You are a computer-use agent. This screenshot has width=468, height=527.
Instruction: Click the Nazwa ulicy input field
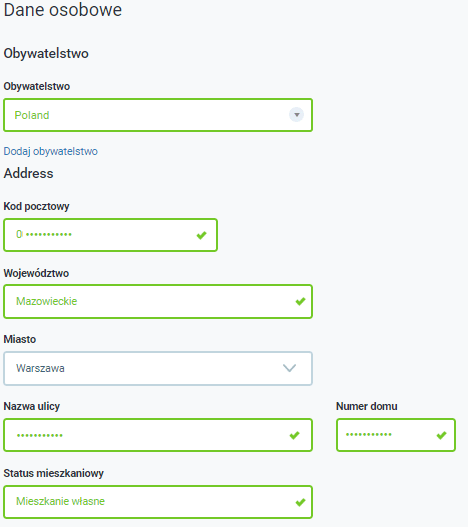pos(158,435)
